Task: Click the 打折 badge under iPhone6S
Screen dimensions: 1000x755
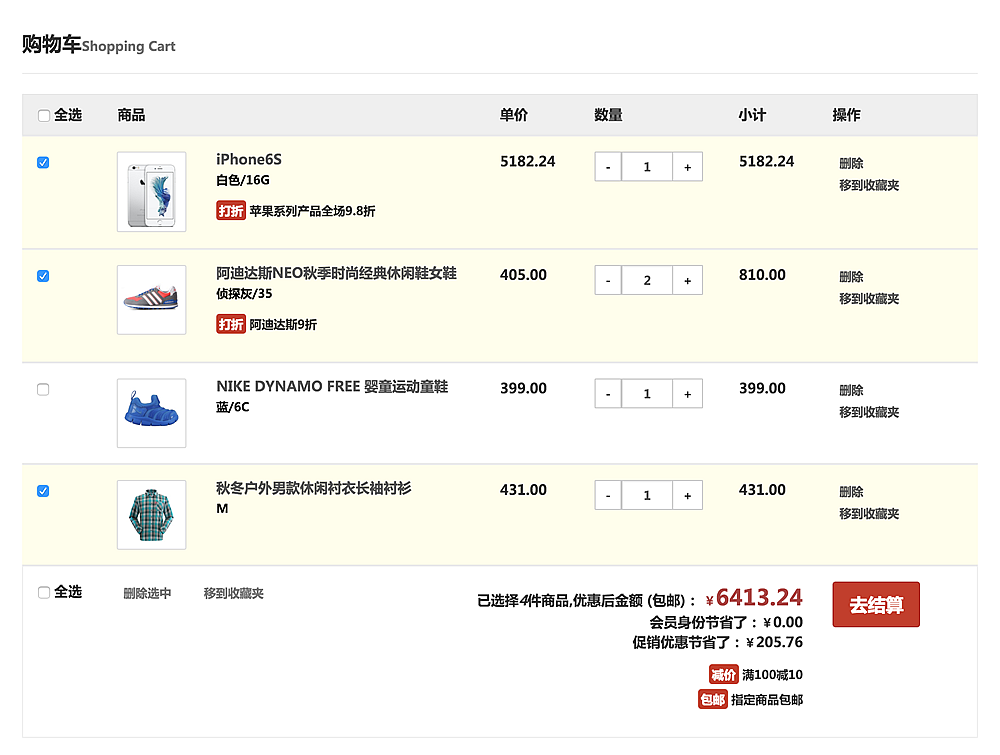Action: 231,211
